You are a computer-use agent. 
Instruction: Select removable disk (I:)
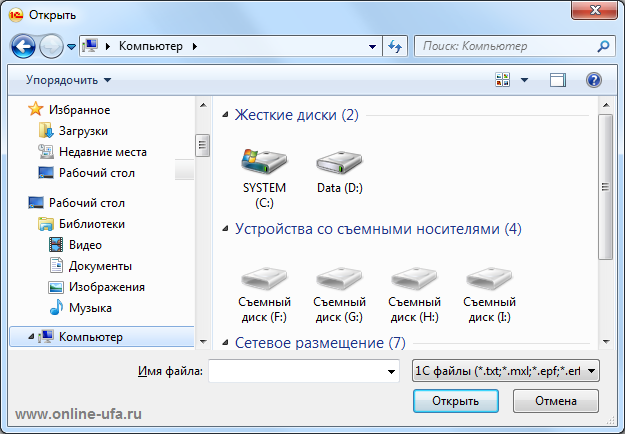(x=489, y=295)
